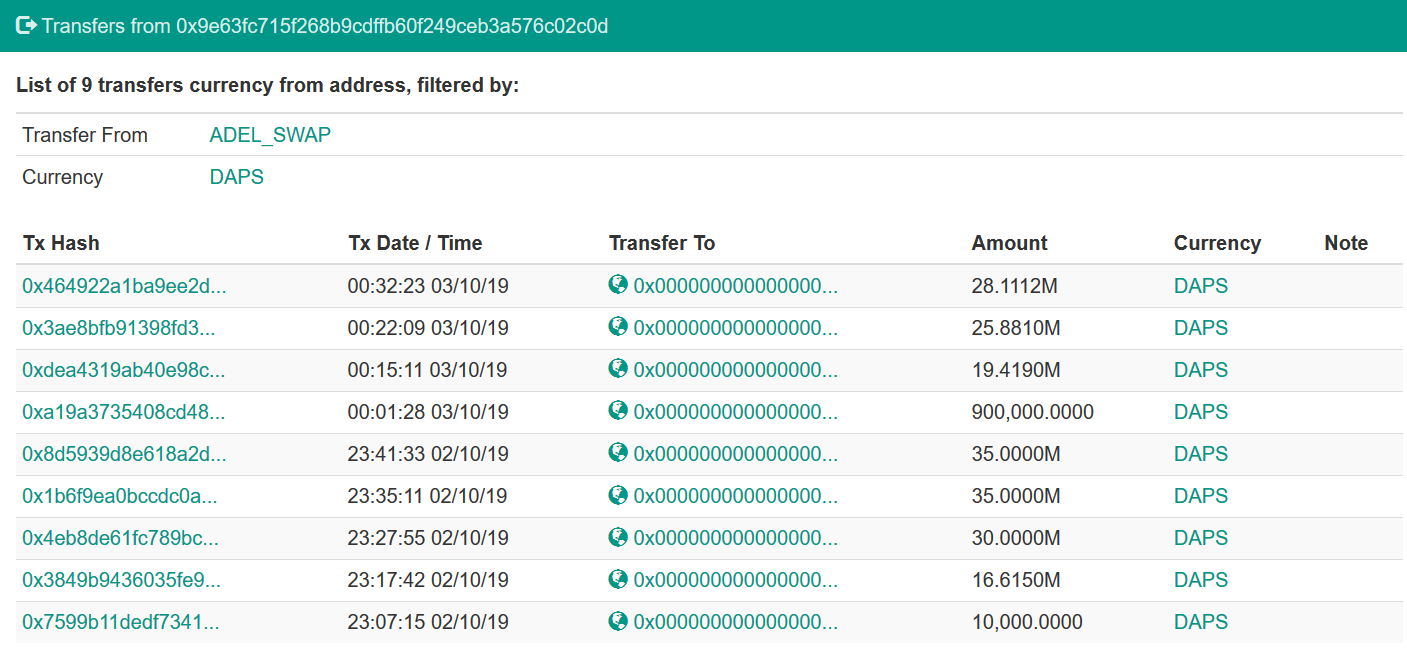Select the amount 10,000.0000

pos(1027,622)
